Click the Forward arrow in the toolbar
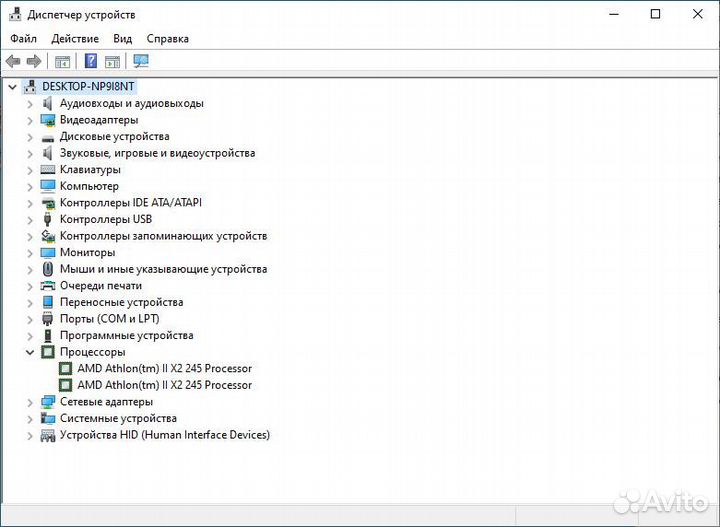Image resolution: width=720 pixels, height=527 pixels. click(34, 61)
